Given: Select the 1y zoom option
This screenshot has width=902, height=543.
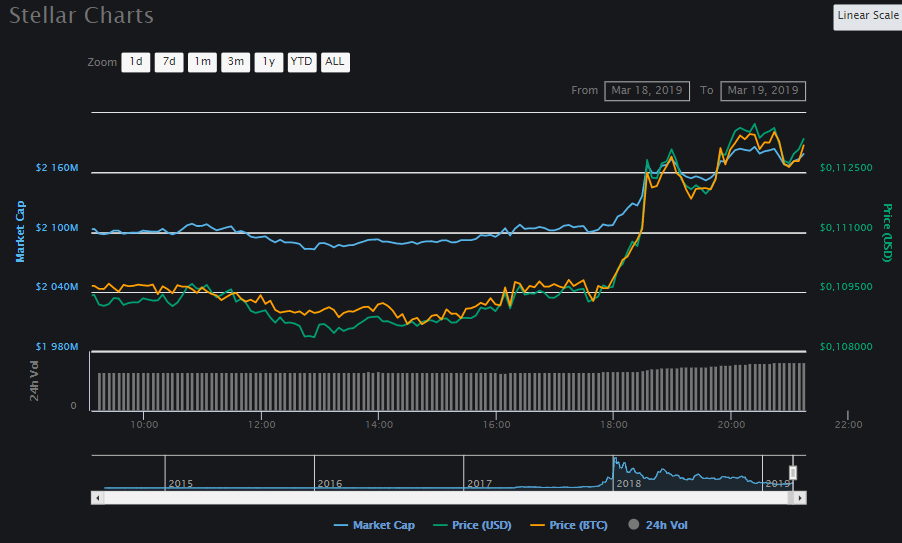Looking at the screenshot, I should tap(268, 62).
